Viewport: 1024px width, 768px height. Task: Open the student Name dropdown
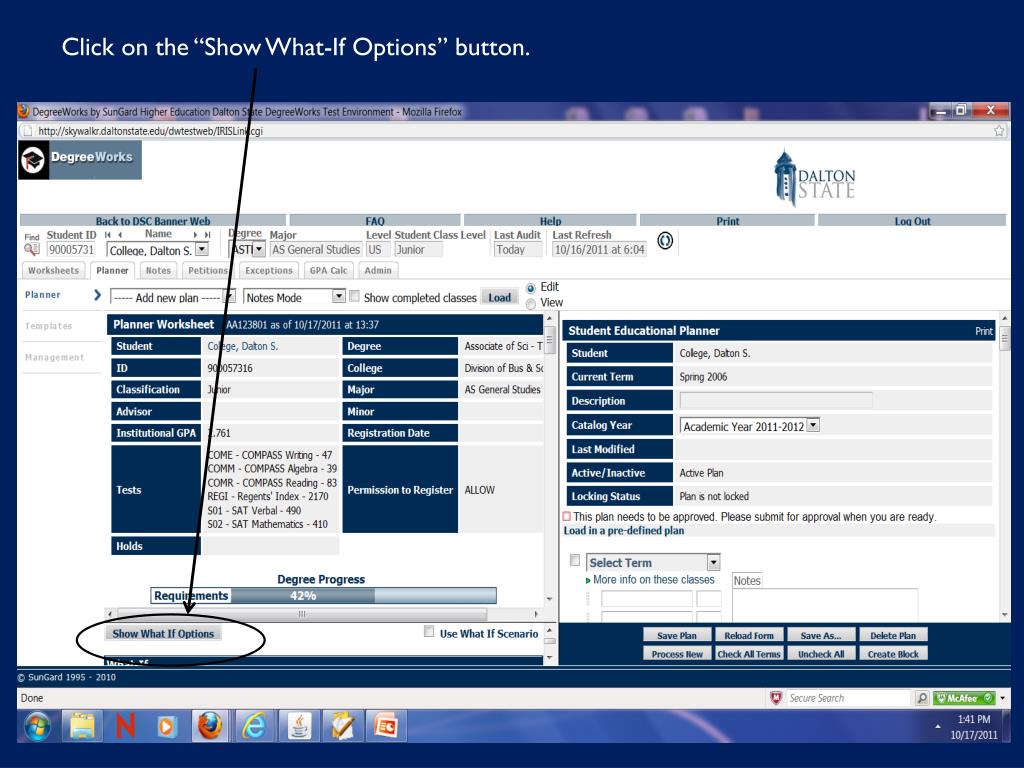(202, 249)
